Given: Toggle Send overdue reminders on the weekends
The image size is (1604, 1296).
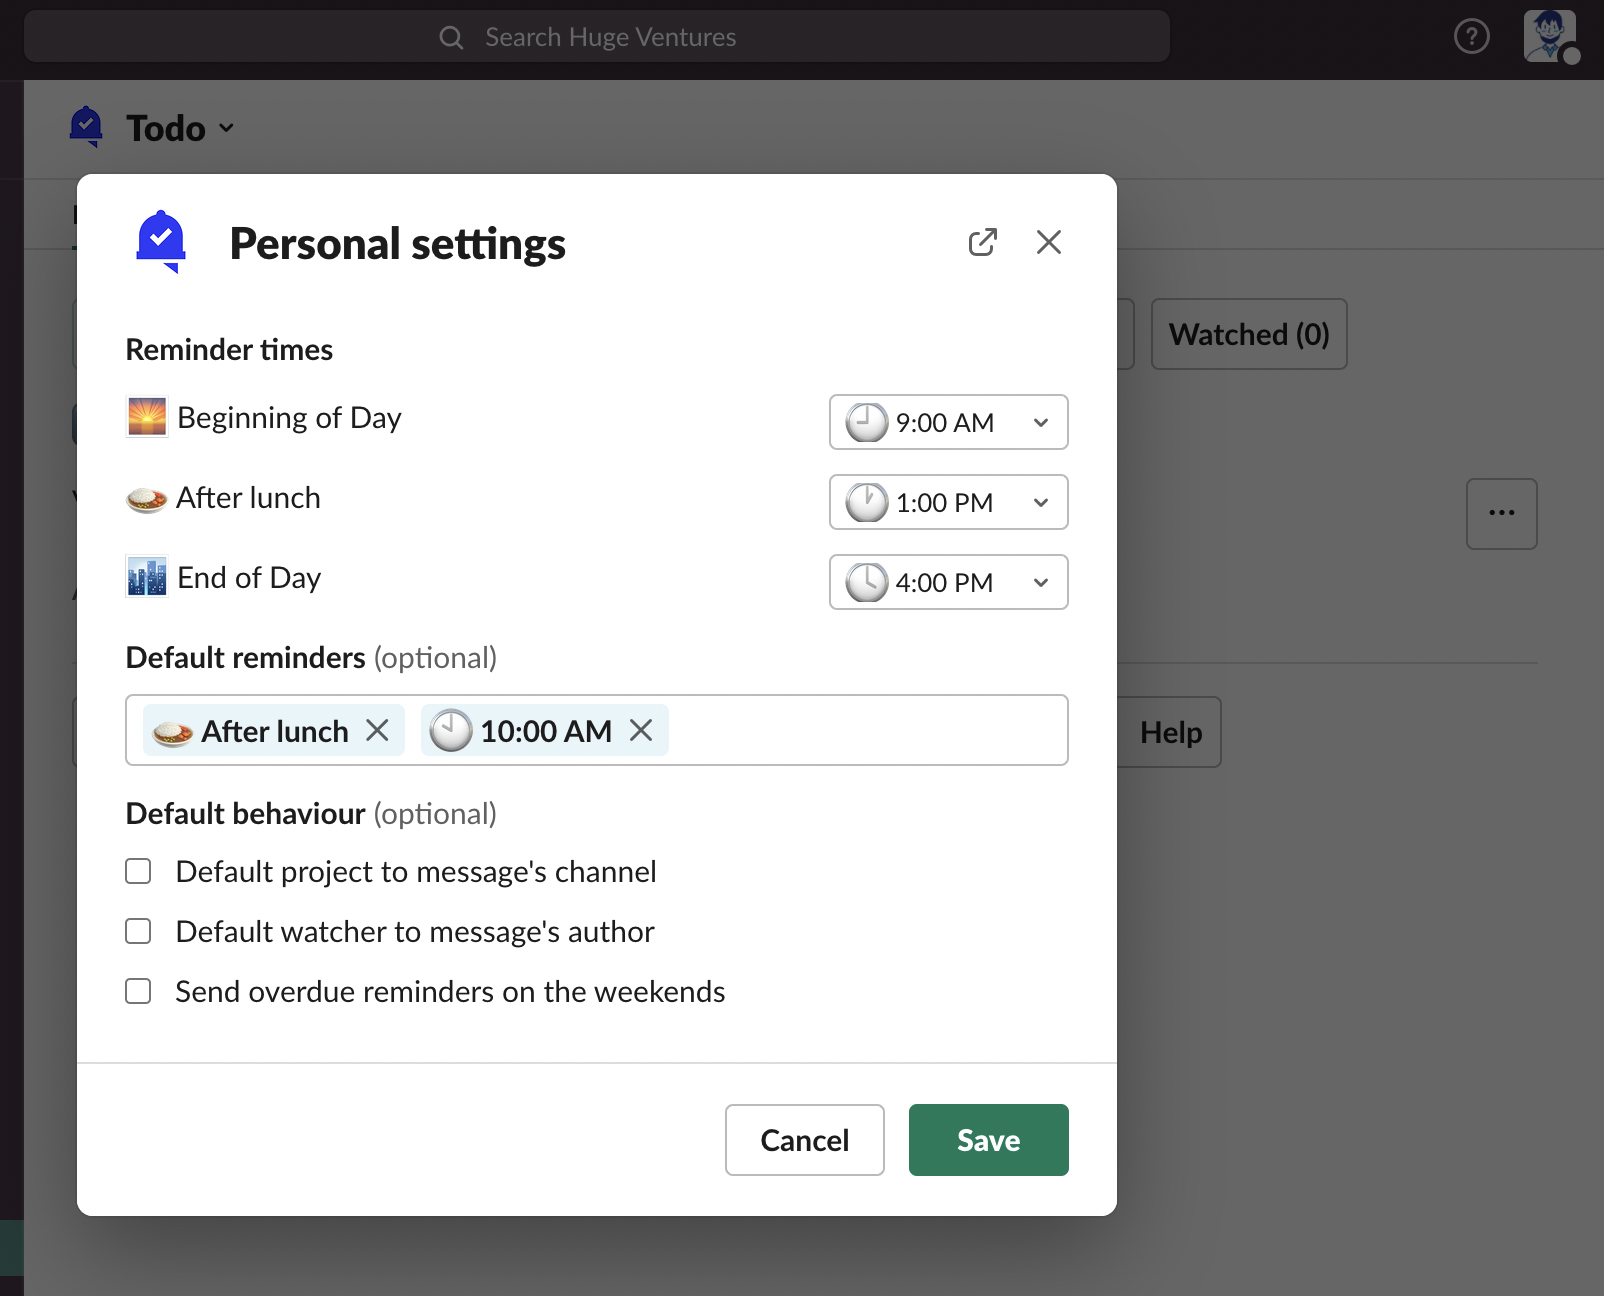Looking at the screenshot, I should pos(138,992).
